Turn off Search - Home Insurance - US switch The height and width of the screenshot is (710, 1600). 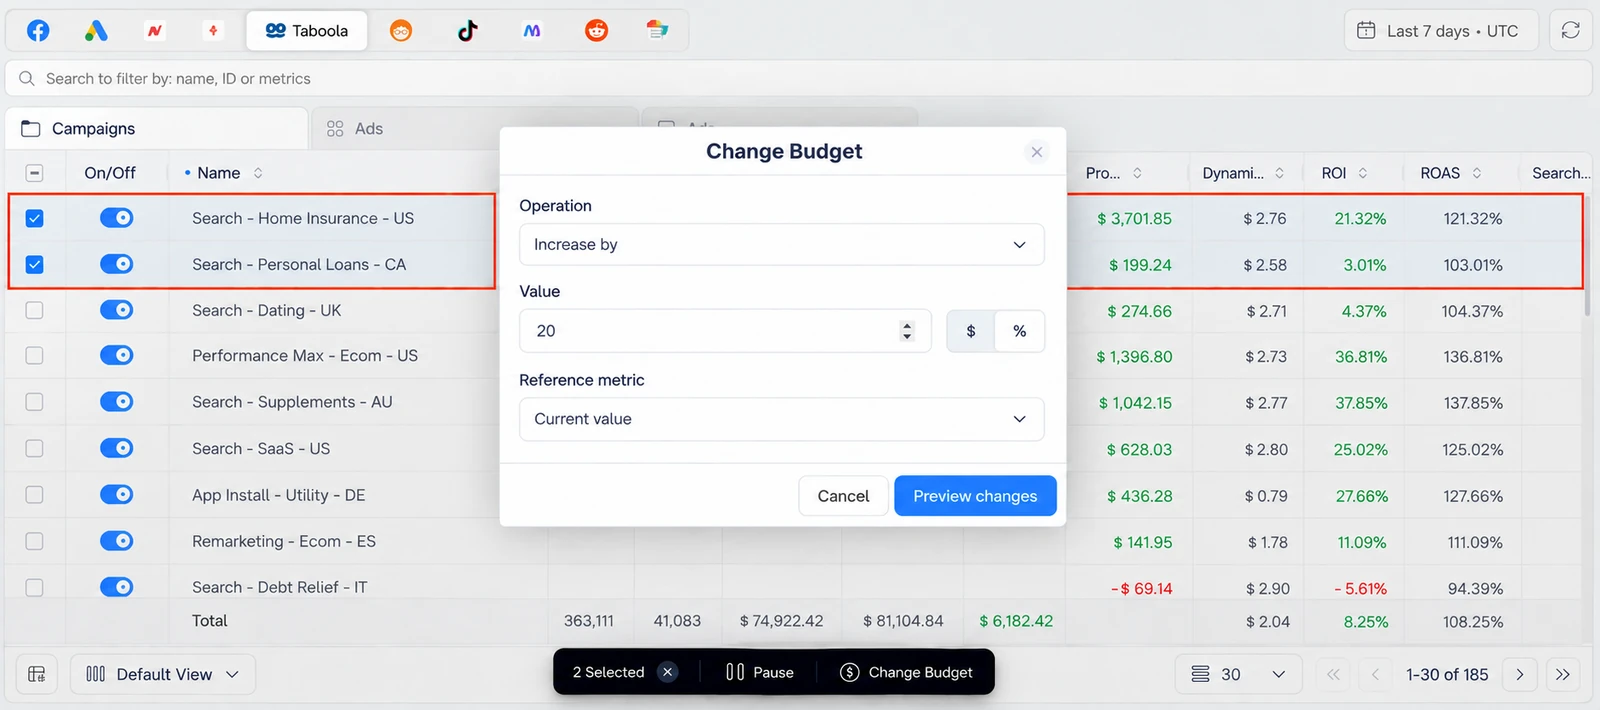click(x=117, y=218)
